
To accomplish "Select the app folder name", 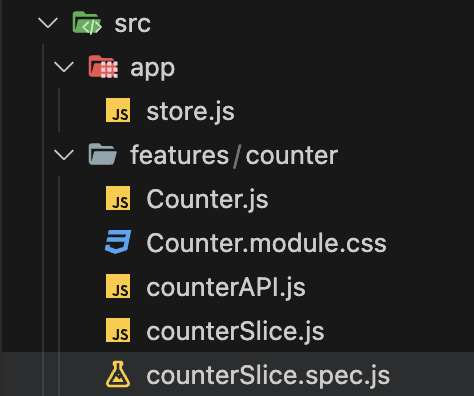I will 152,69.
